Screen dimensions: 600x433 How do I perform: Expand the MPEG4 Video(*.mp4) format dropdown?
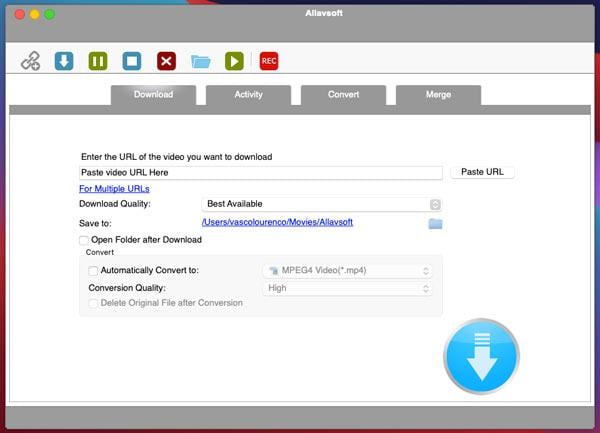click(x=347, y=271)
